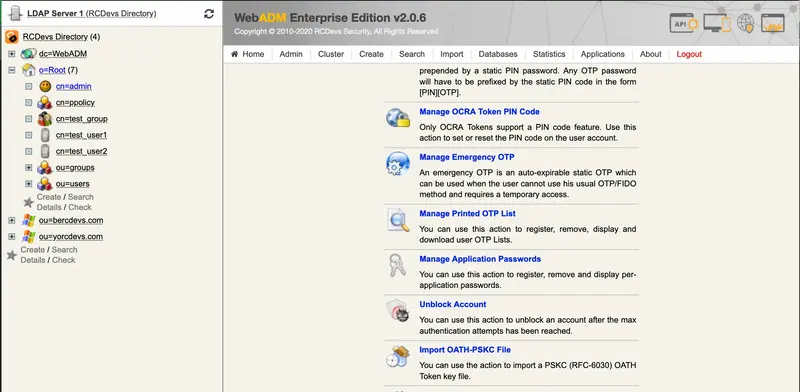Image resolution: width=800 pixels, height=392 pixels.
Task: Open the About menu
Action: coord(651,54)
